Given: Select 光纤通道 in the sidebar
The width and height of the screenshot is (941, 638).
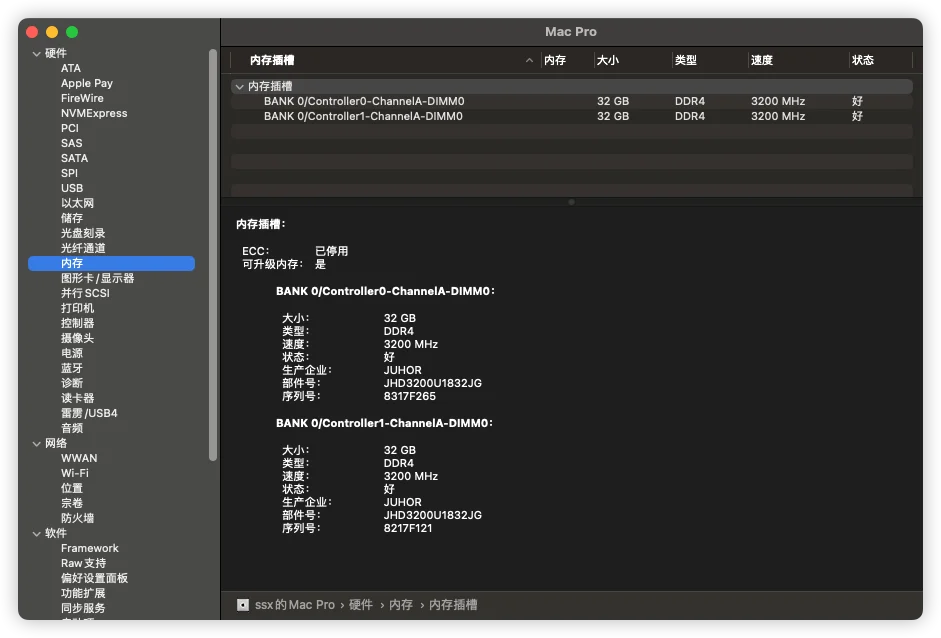Looking at the screenshot, I should [83, 248].
